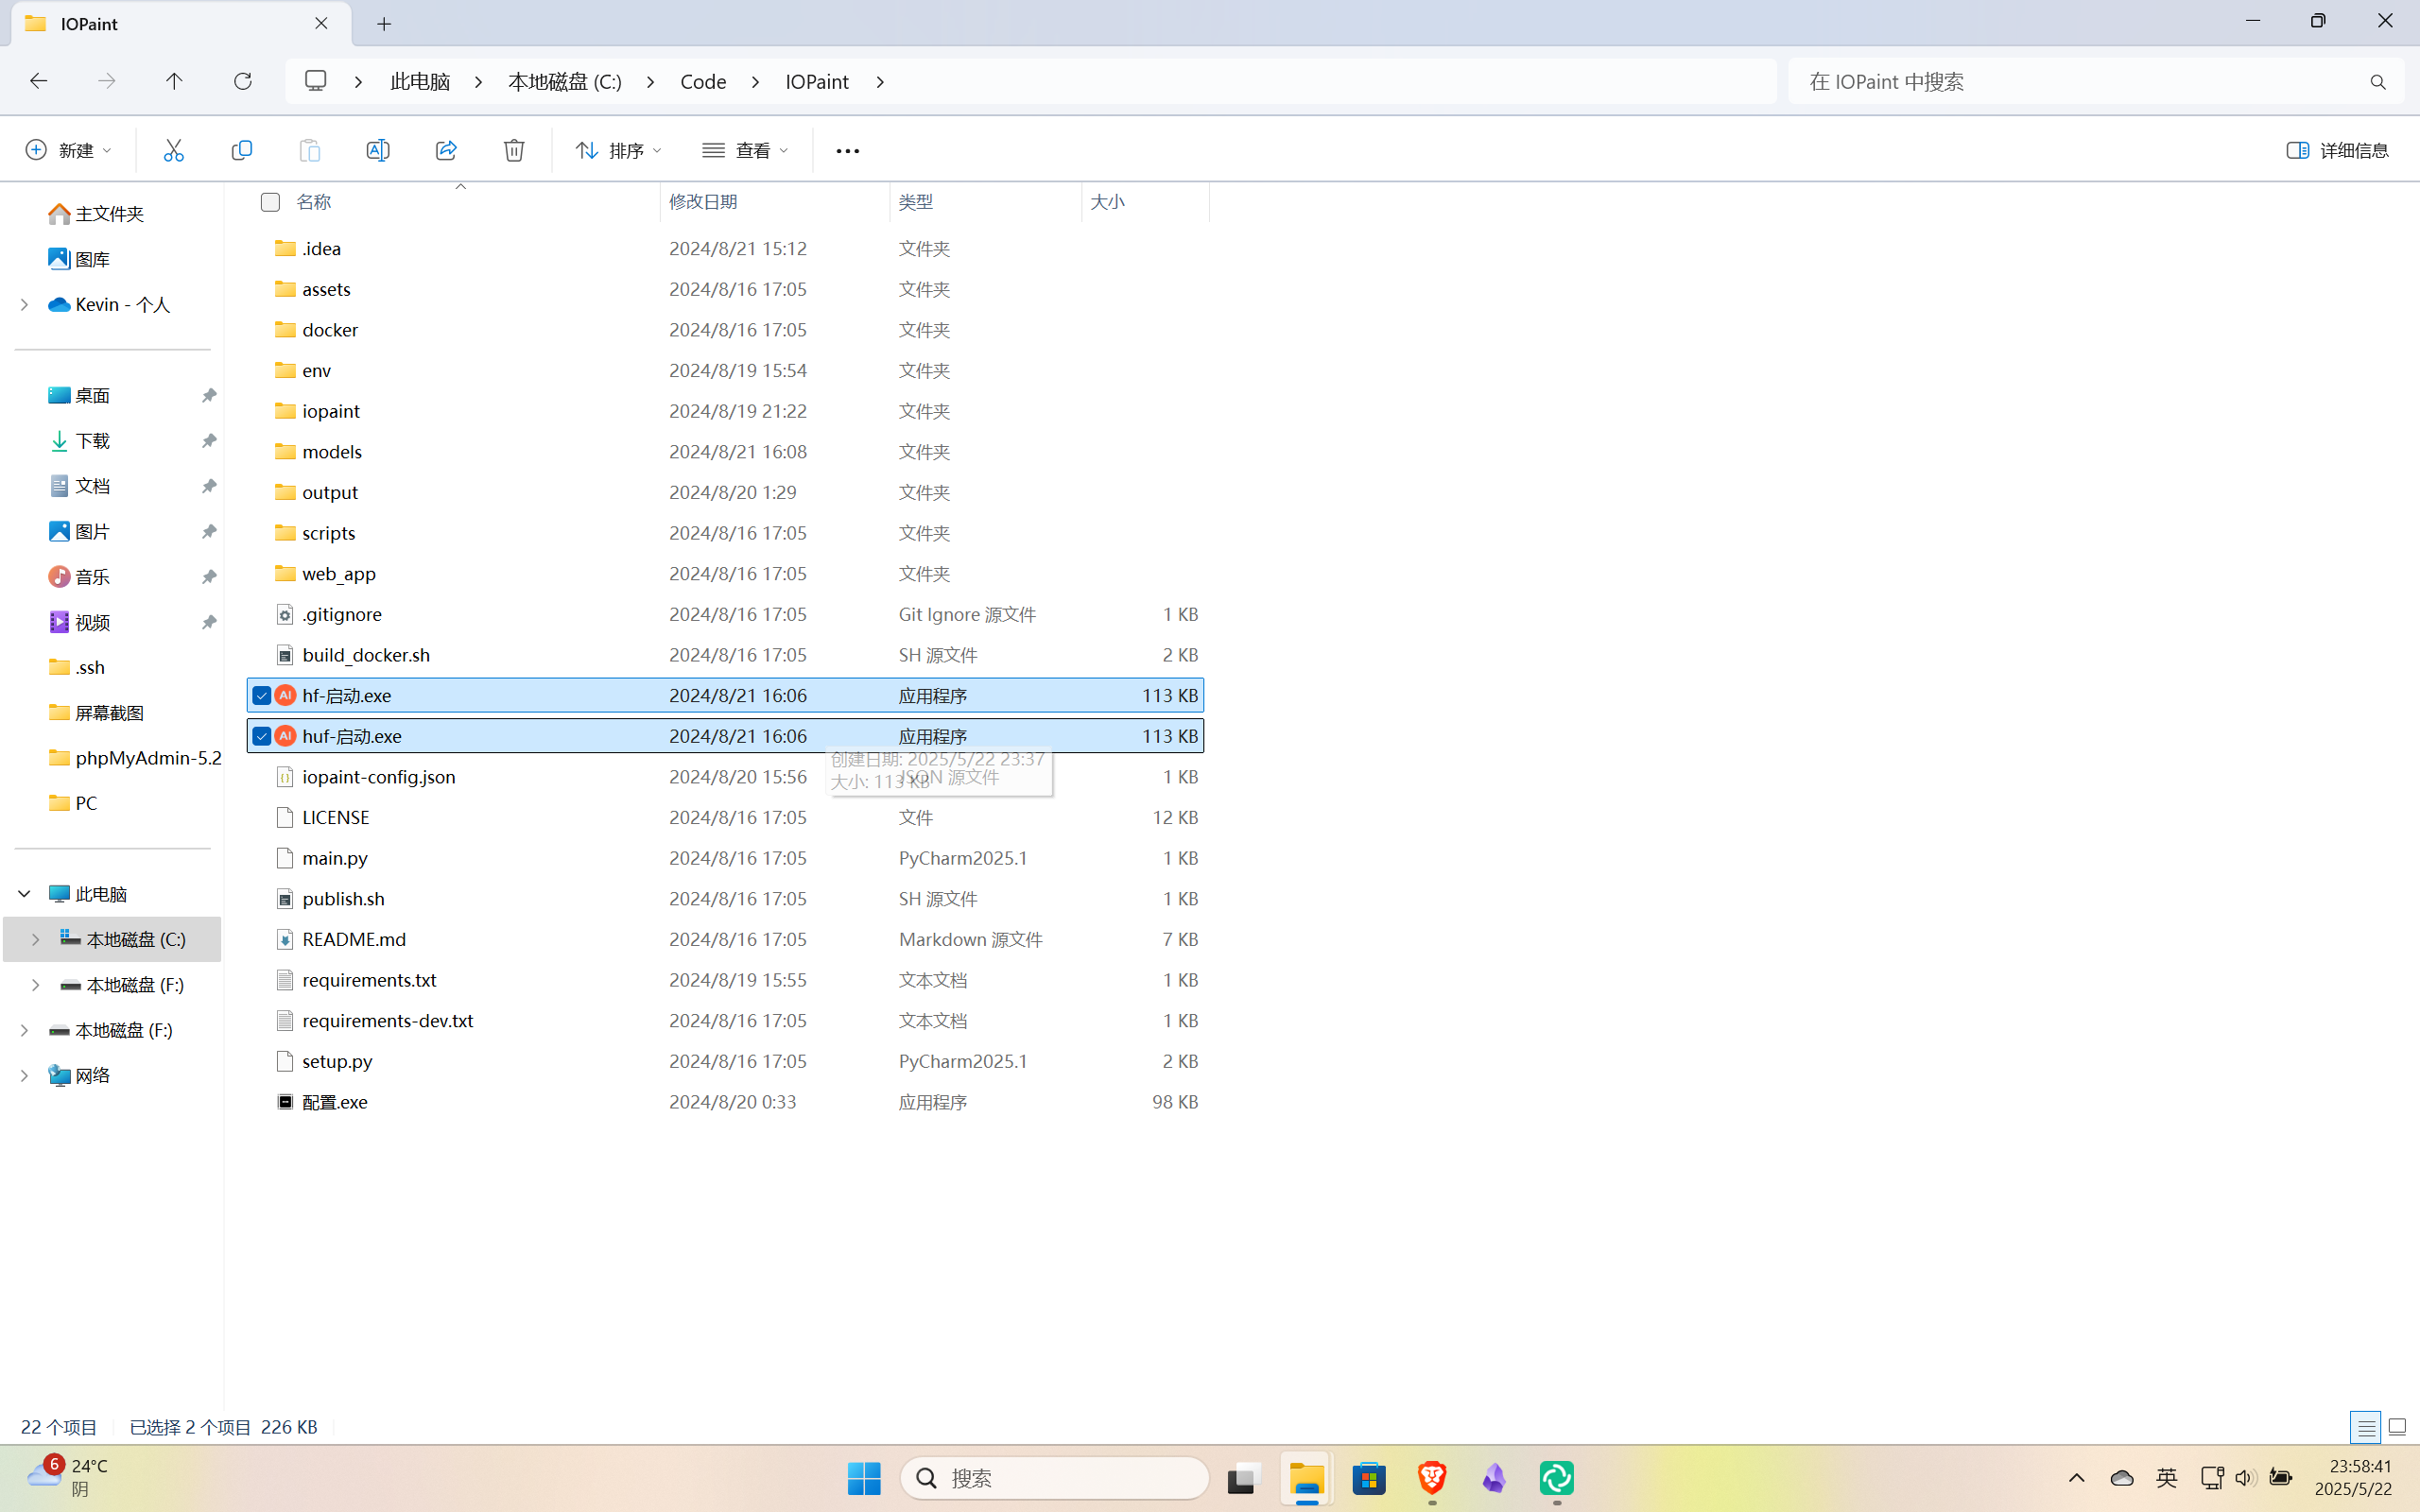This screenshot has width=2420, height=1512.
Task: Open the 查看 view dropdown
Action: (x=745, y=150)
